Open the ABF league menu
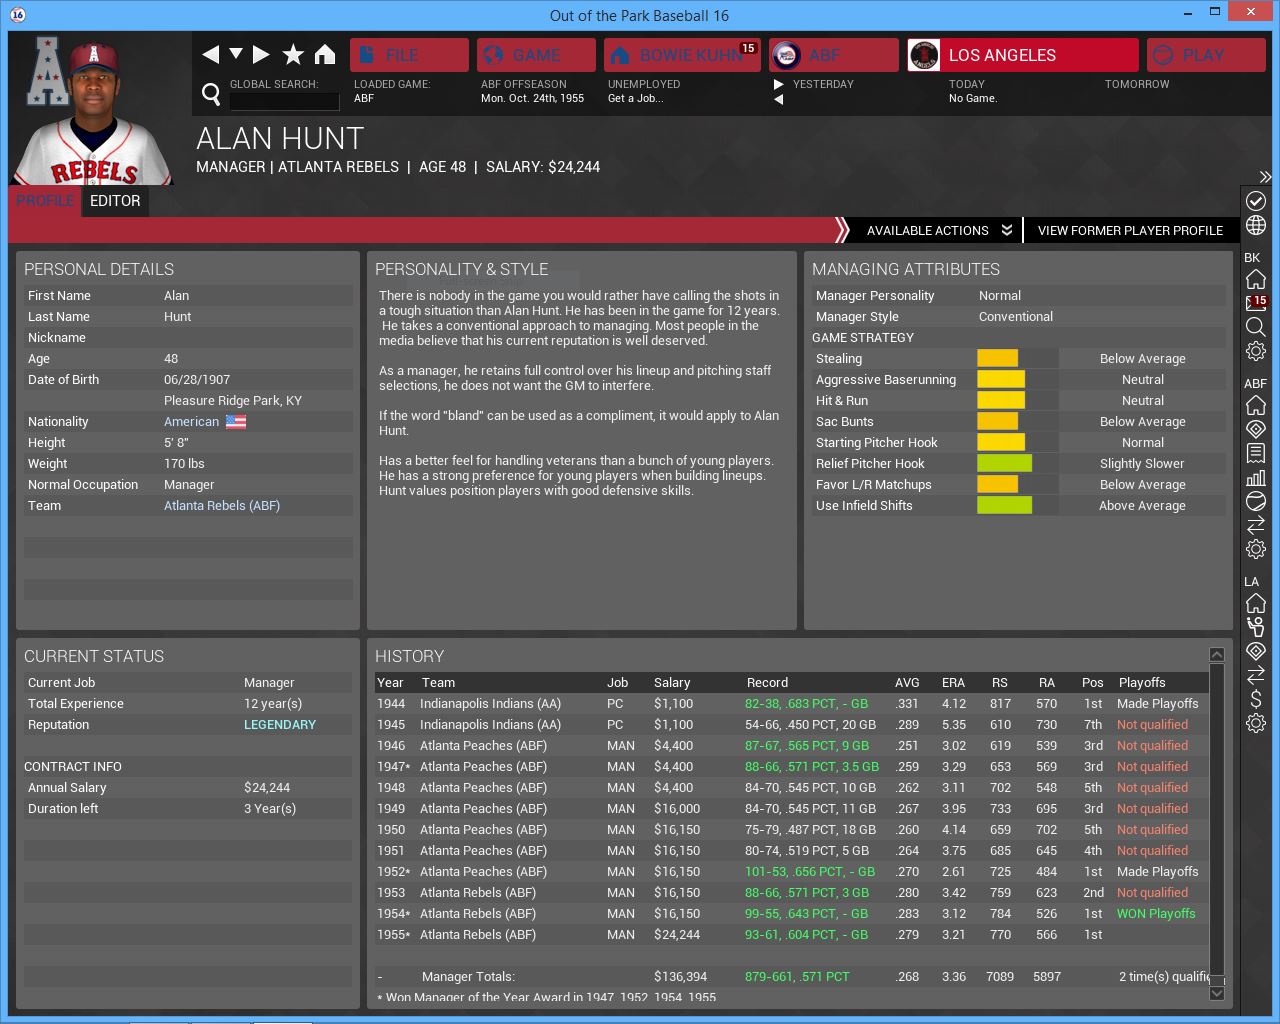The image size is (1280, 1024). pos(834,55)
